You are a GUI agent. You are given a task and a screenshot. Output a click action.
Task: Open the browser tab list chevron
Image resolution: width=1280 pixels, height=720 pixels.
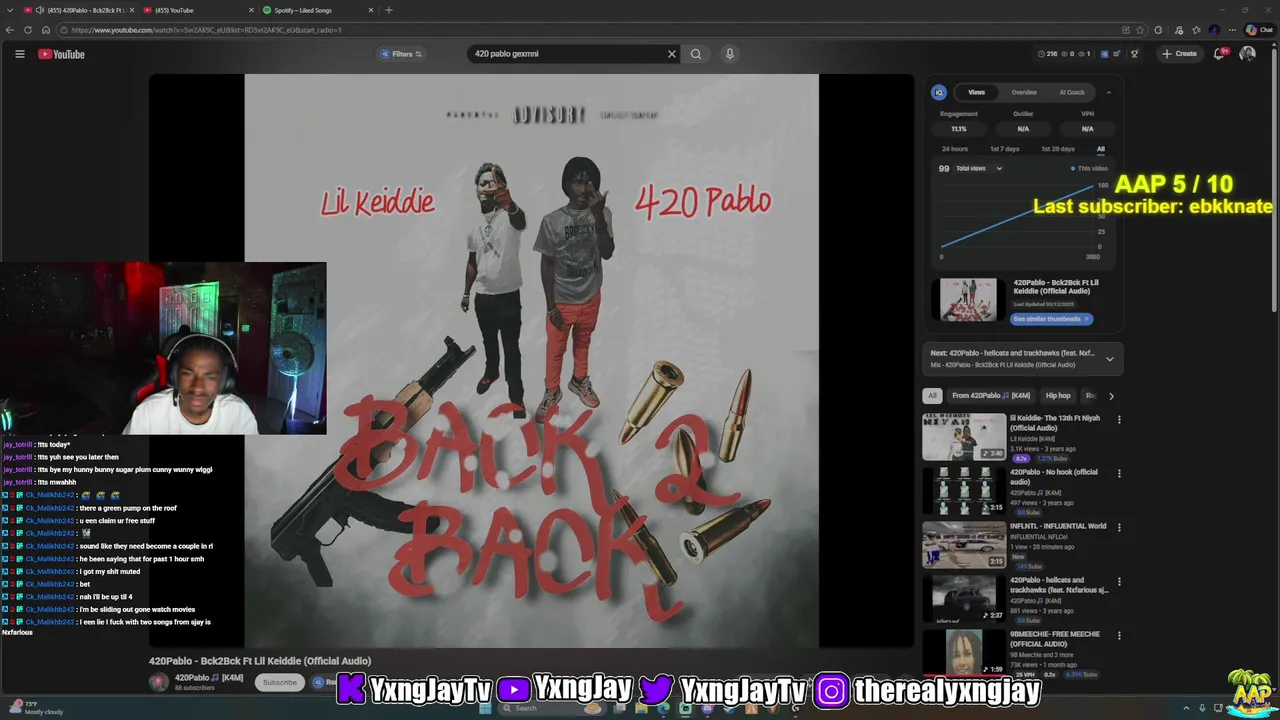click(9, 10)
